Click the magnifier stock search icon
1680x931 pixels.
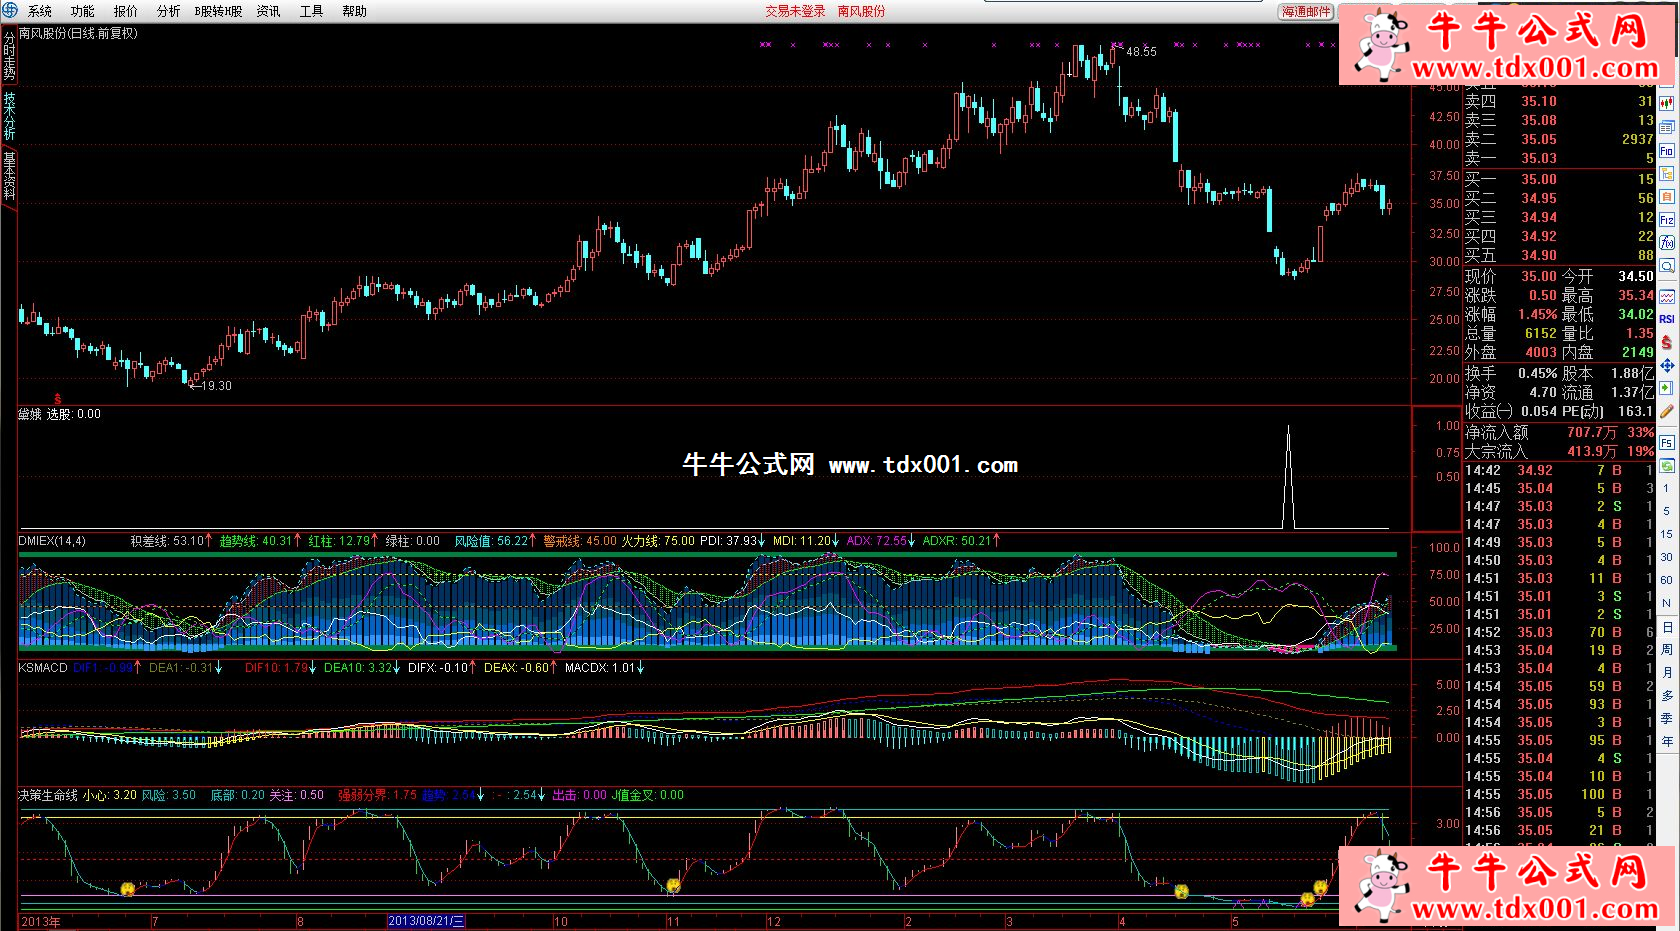[1667, 266]
